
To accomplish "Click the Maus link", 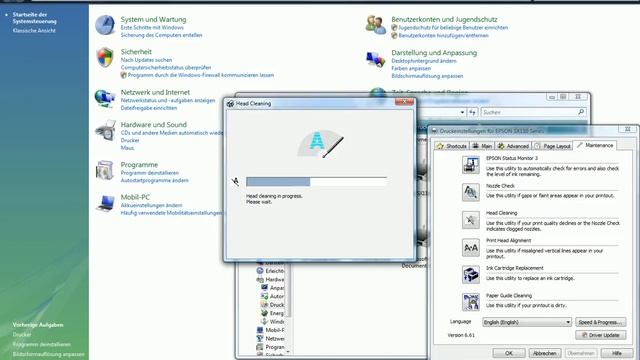I will click(x=127, y=148).
